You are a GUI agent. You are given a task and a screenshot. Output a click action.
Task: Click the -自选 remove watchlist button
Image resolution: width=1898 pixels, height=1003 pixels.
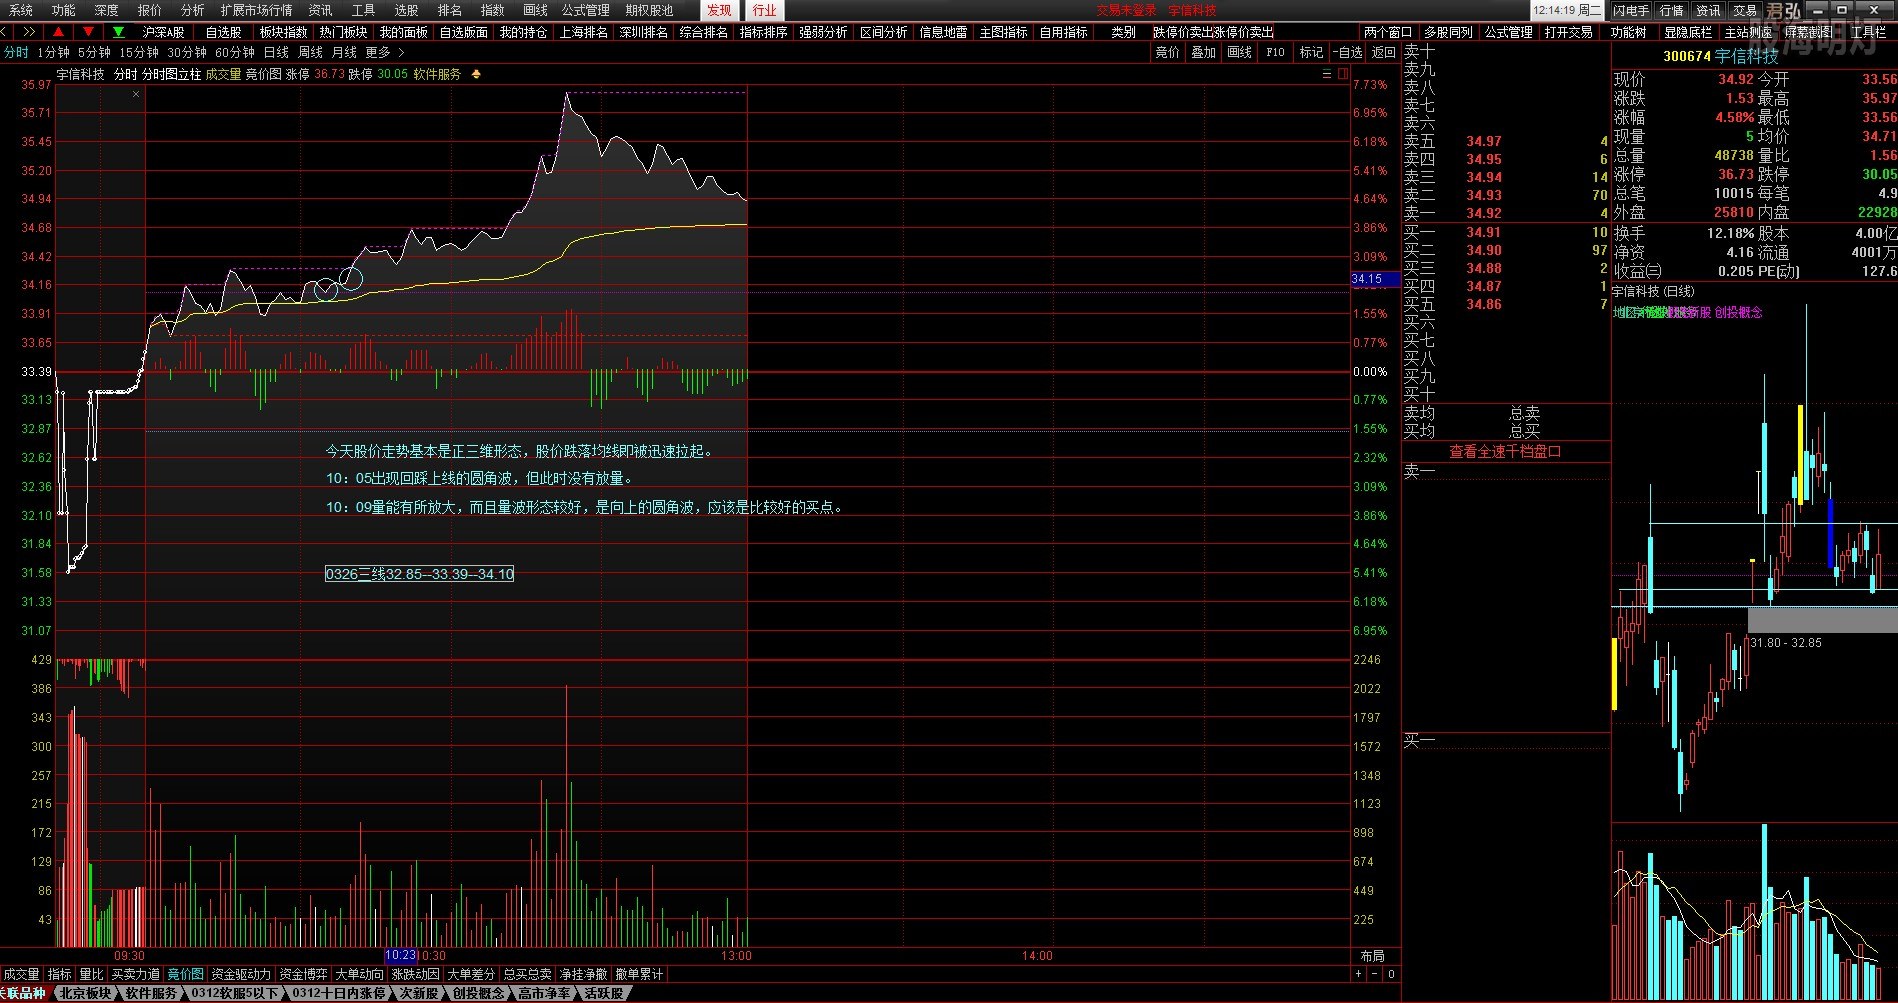pyautogui.click(x=1348, y=52)
